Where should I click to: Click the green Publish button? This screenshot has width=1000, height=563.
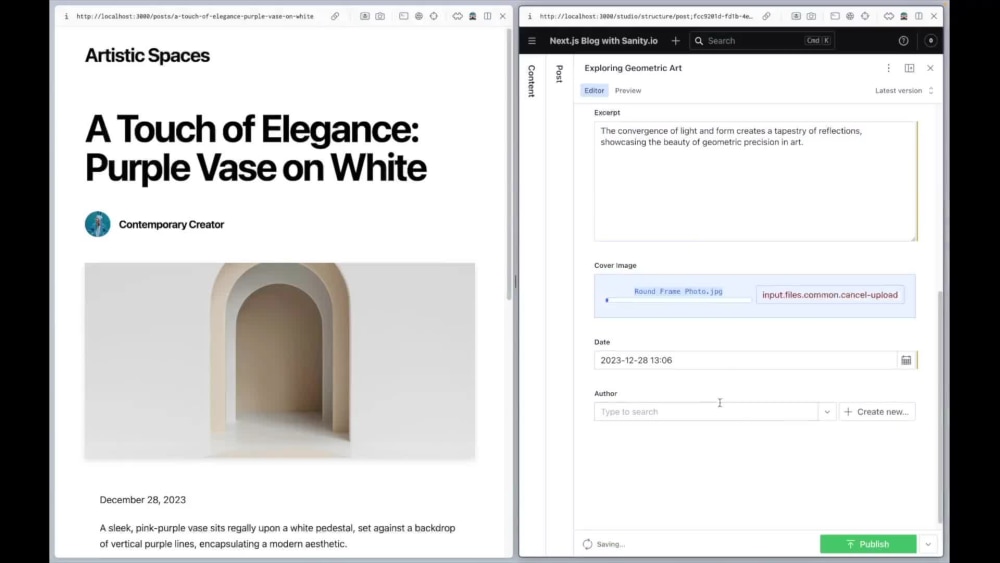point(868,544)
